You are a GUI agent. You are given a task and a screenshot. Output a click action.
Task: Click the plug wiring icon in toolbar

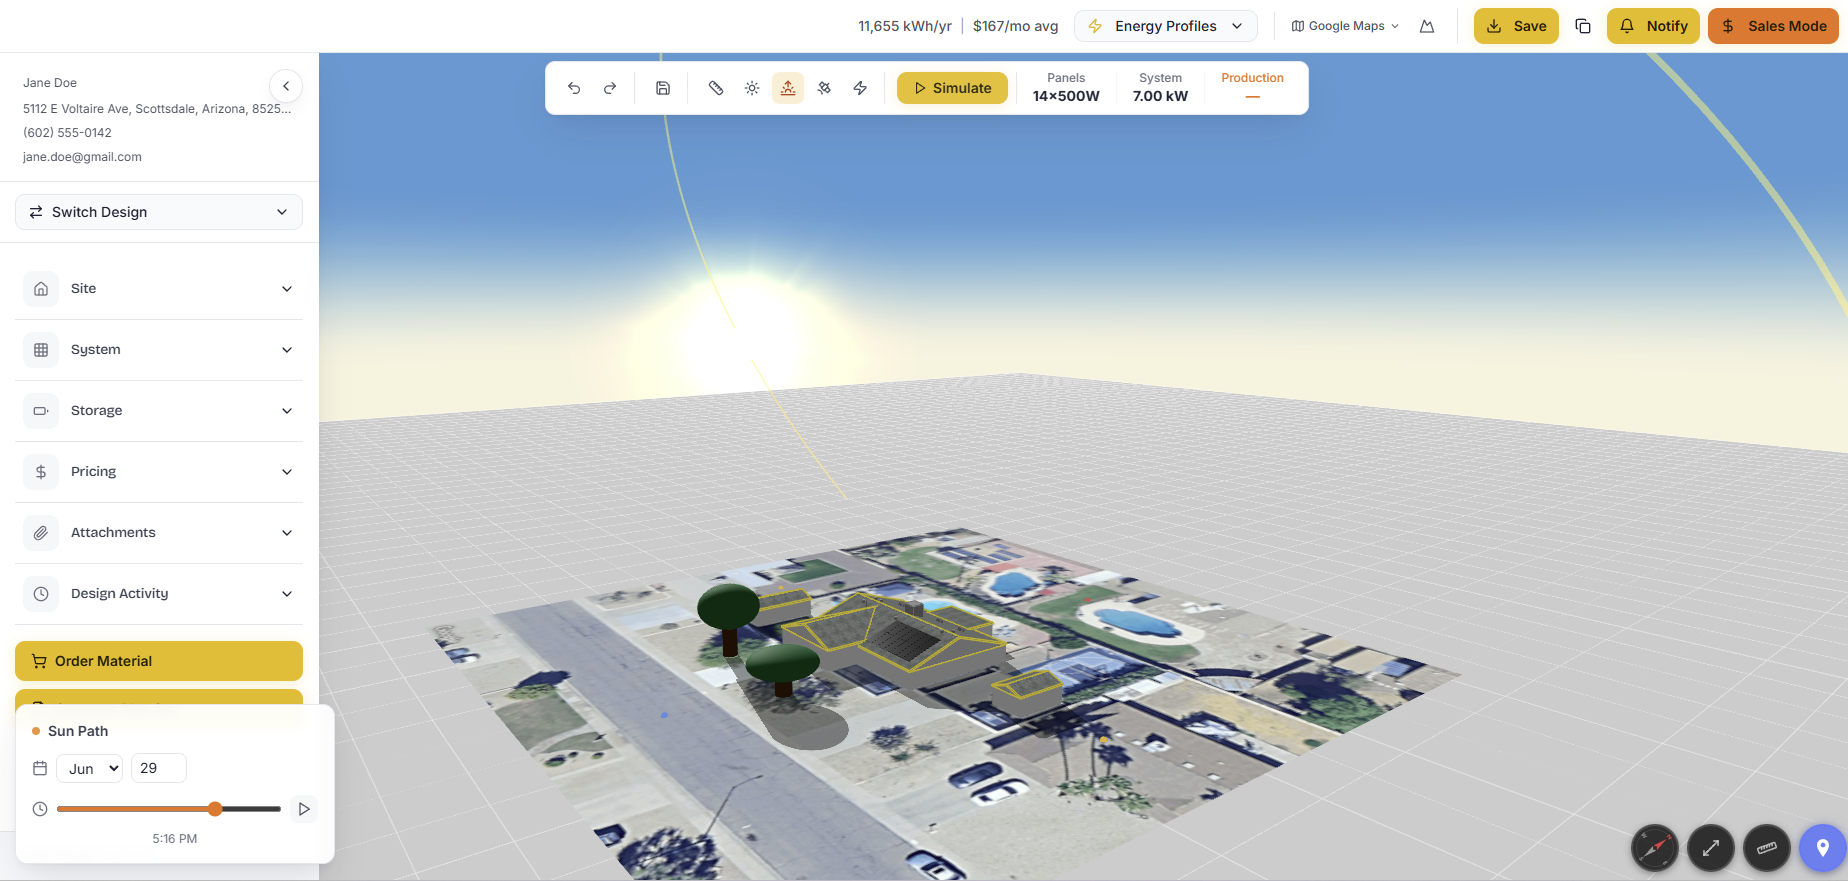pyautogui.click(x=824, y=88)
